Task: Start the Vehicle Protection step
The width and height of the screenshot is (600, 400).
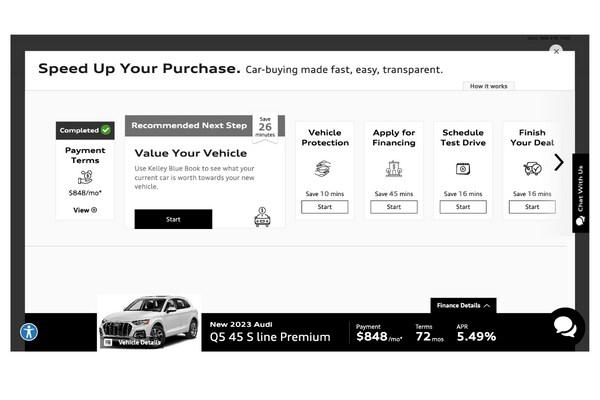Action: coord(324,207)
